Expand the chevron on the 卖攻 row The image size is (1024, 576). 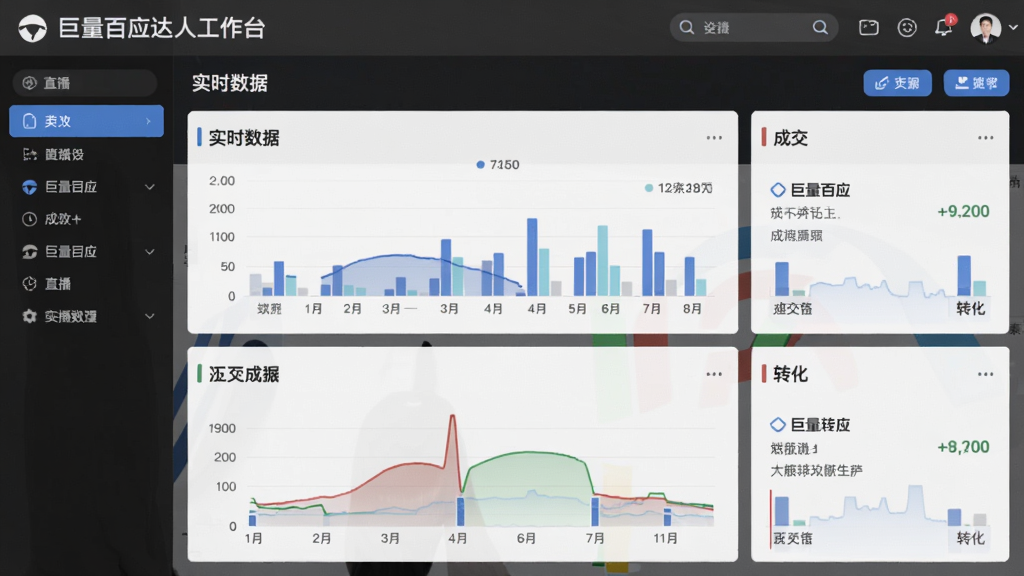tap(148, 121)
